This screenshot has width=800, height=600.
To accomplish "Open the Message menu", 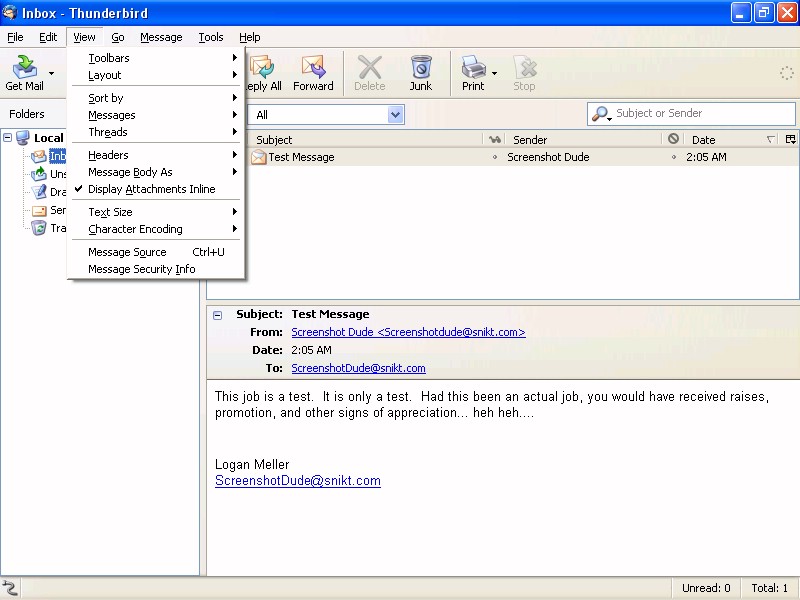I will (161, 37).
